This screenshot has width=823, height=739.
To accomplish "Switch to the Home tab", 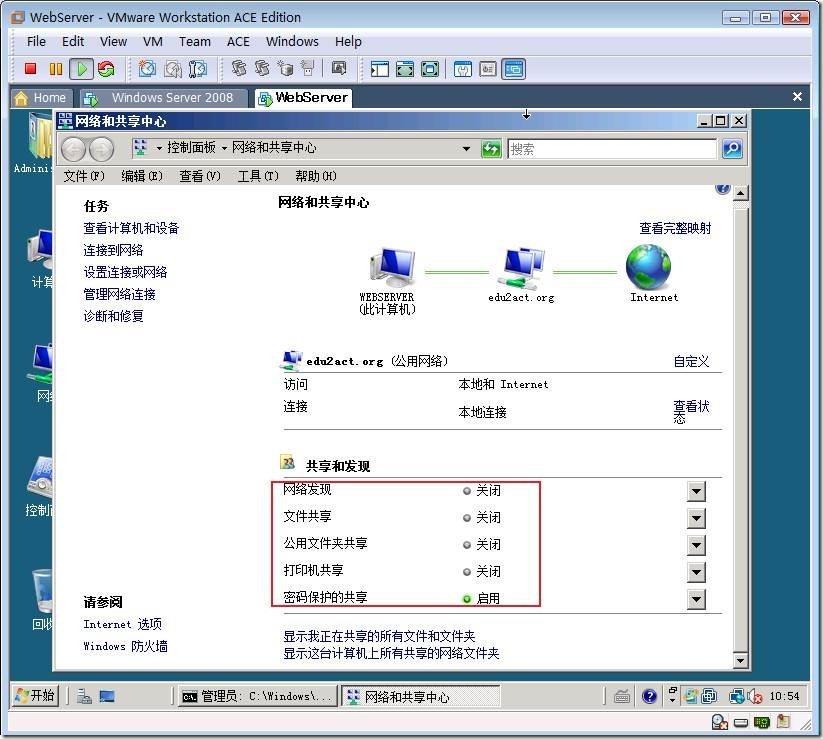I will (41, 98).
